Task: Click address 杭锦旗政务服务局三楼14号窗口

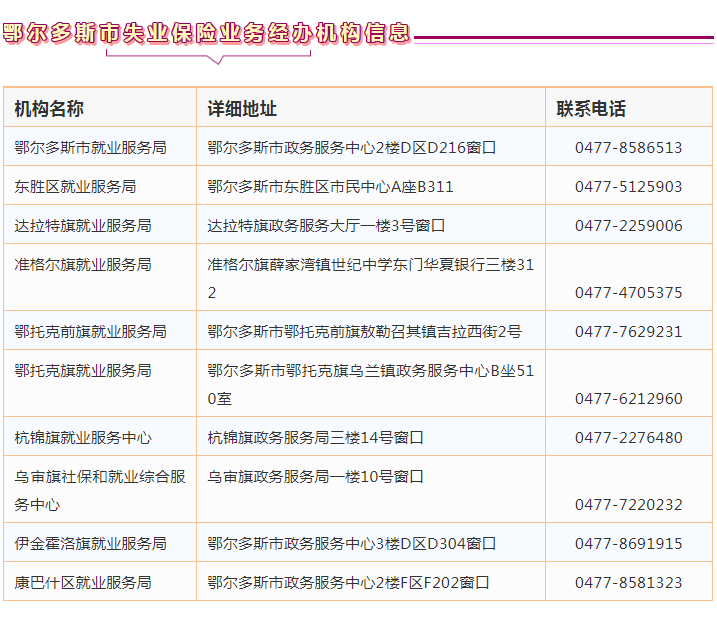Action: point(316,437)
